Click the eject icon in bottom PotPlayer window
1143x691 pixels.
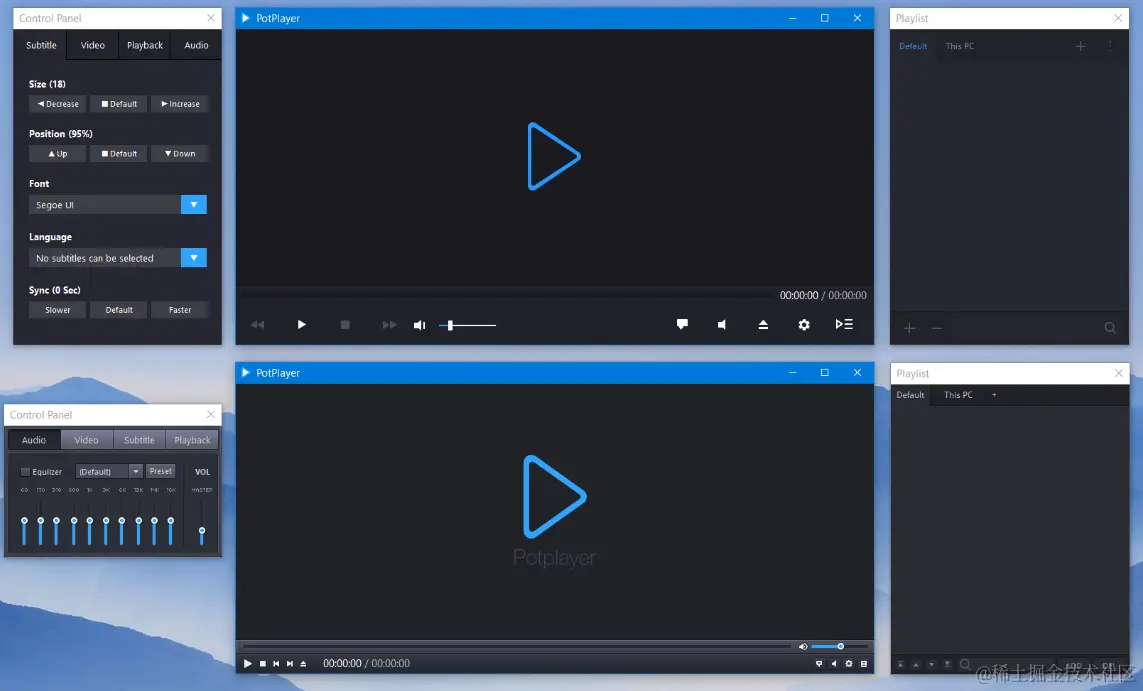(303, 663)
